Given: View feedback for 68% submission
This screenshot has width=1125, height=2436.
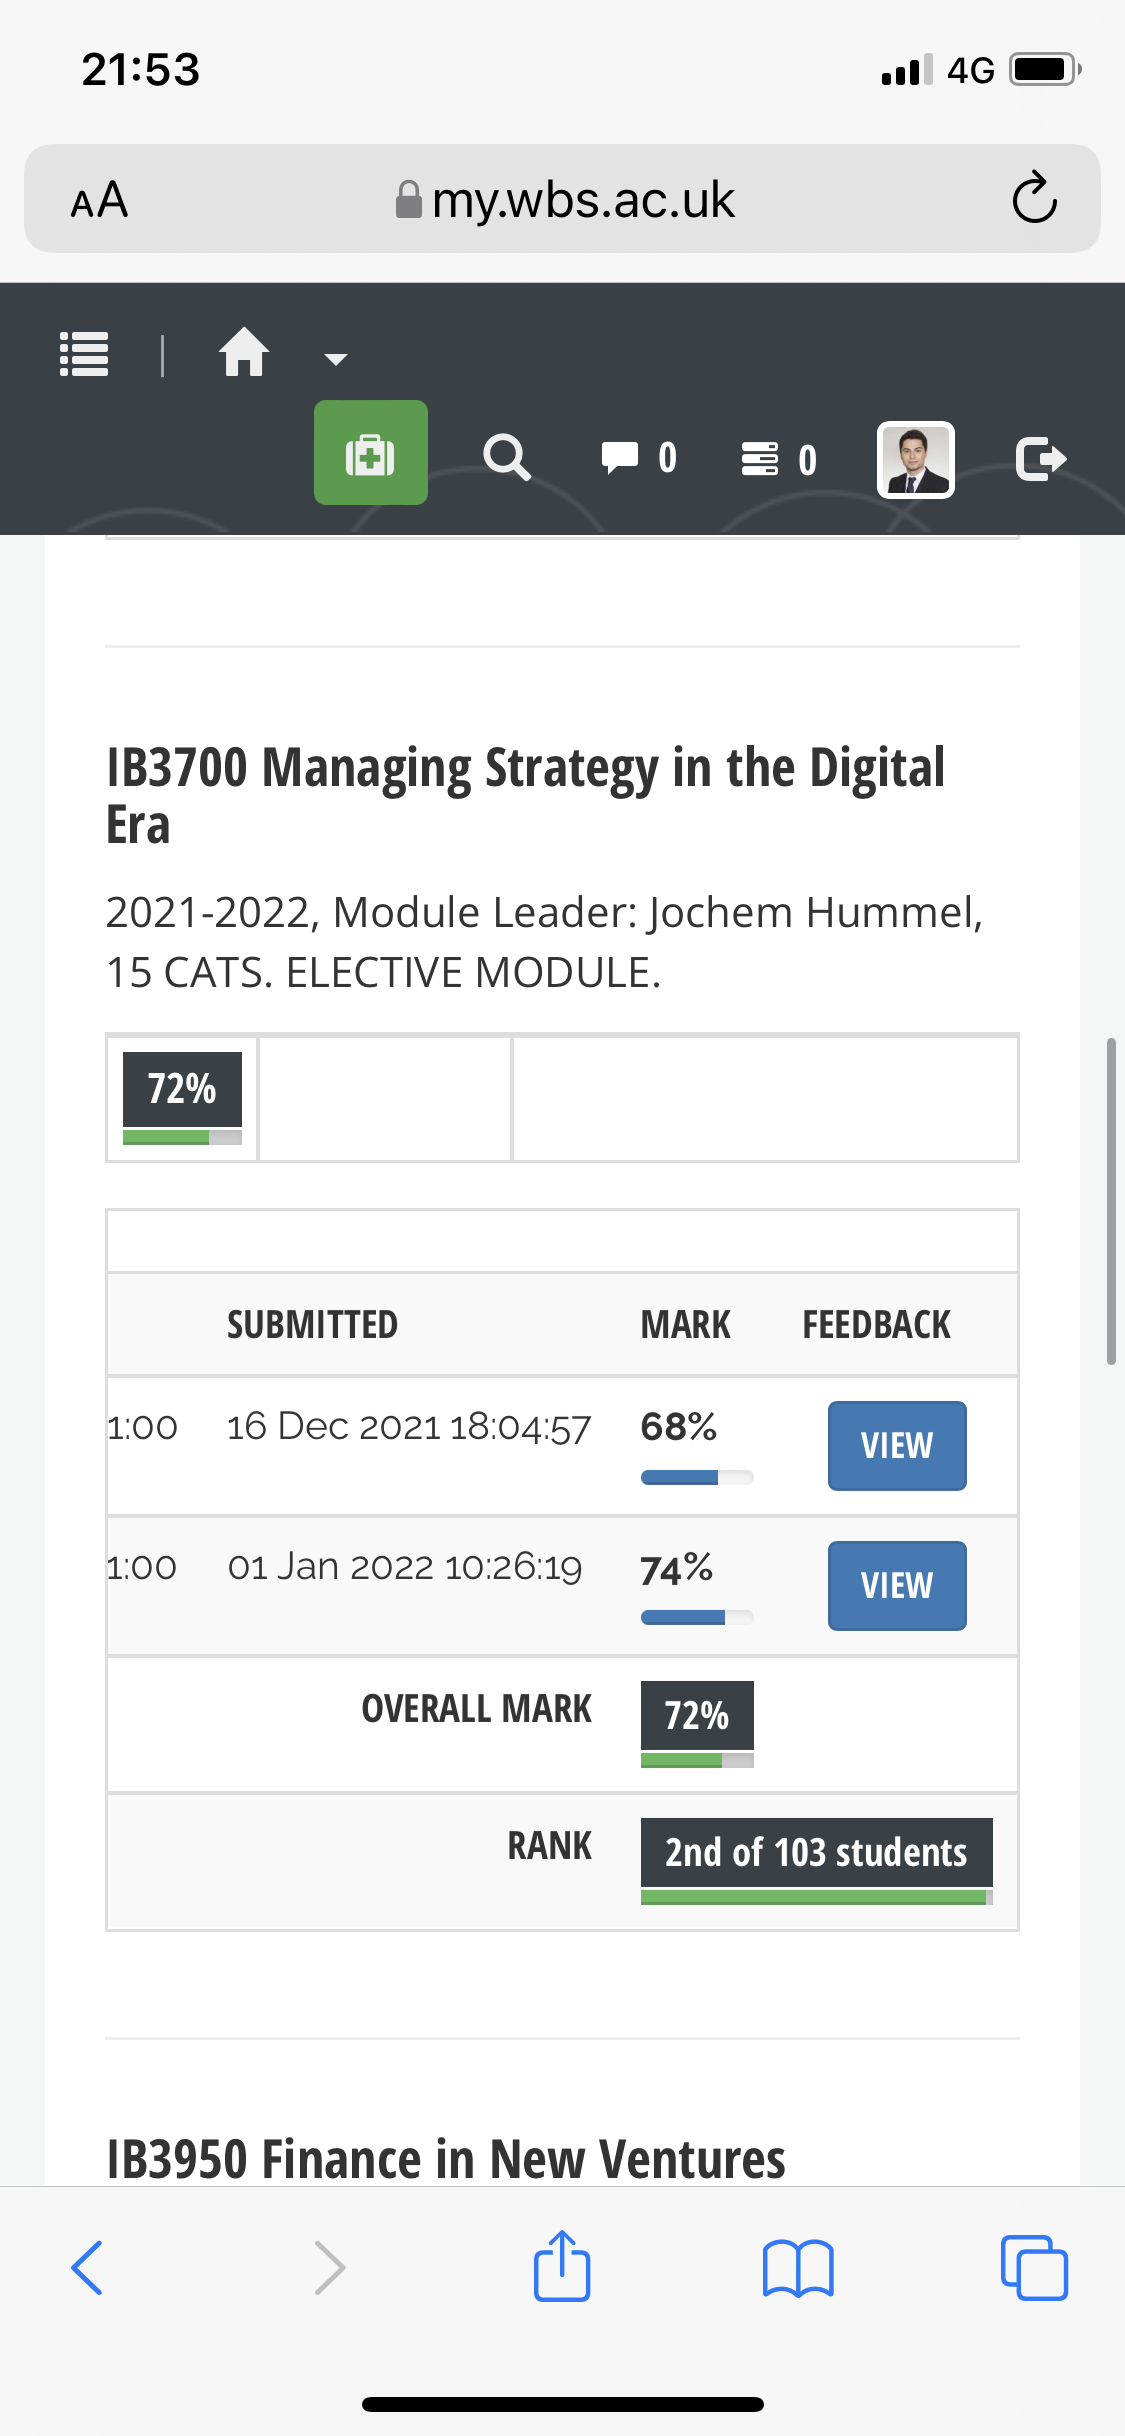Looking at the screenshot, I should click(897, 1446).
